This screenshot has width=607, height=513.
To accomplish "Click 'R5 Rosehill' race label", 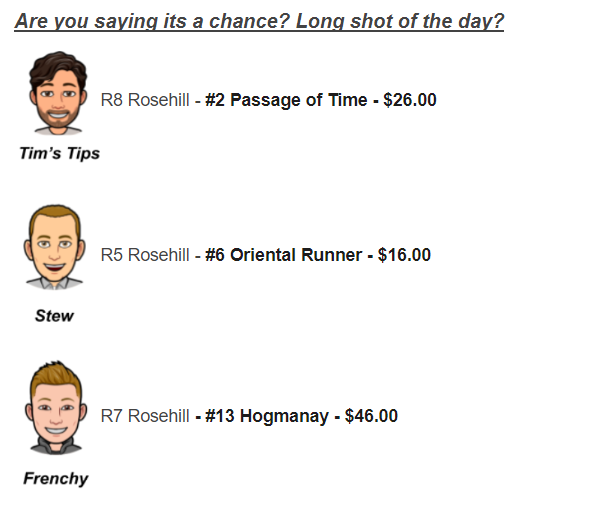I will tap(145, 255).
